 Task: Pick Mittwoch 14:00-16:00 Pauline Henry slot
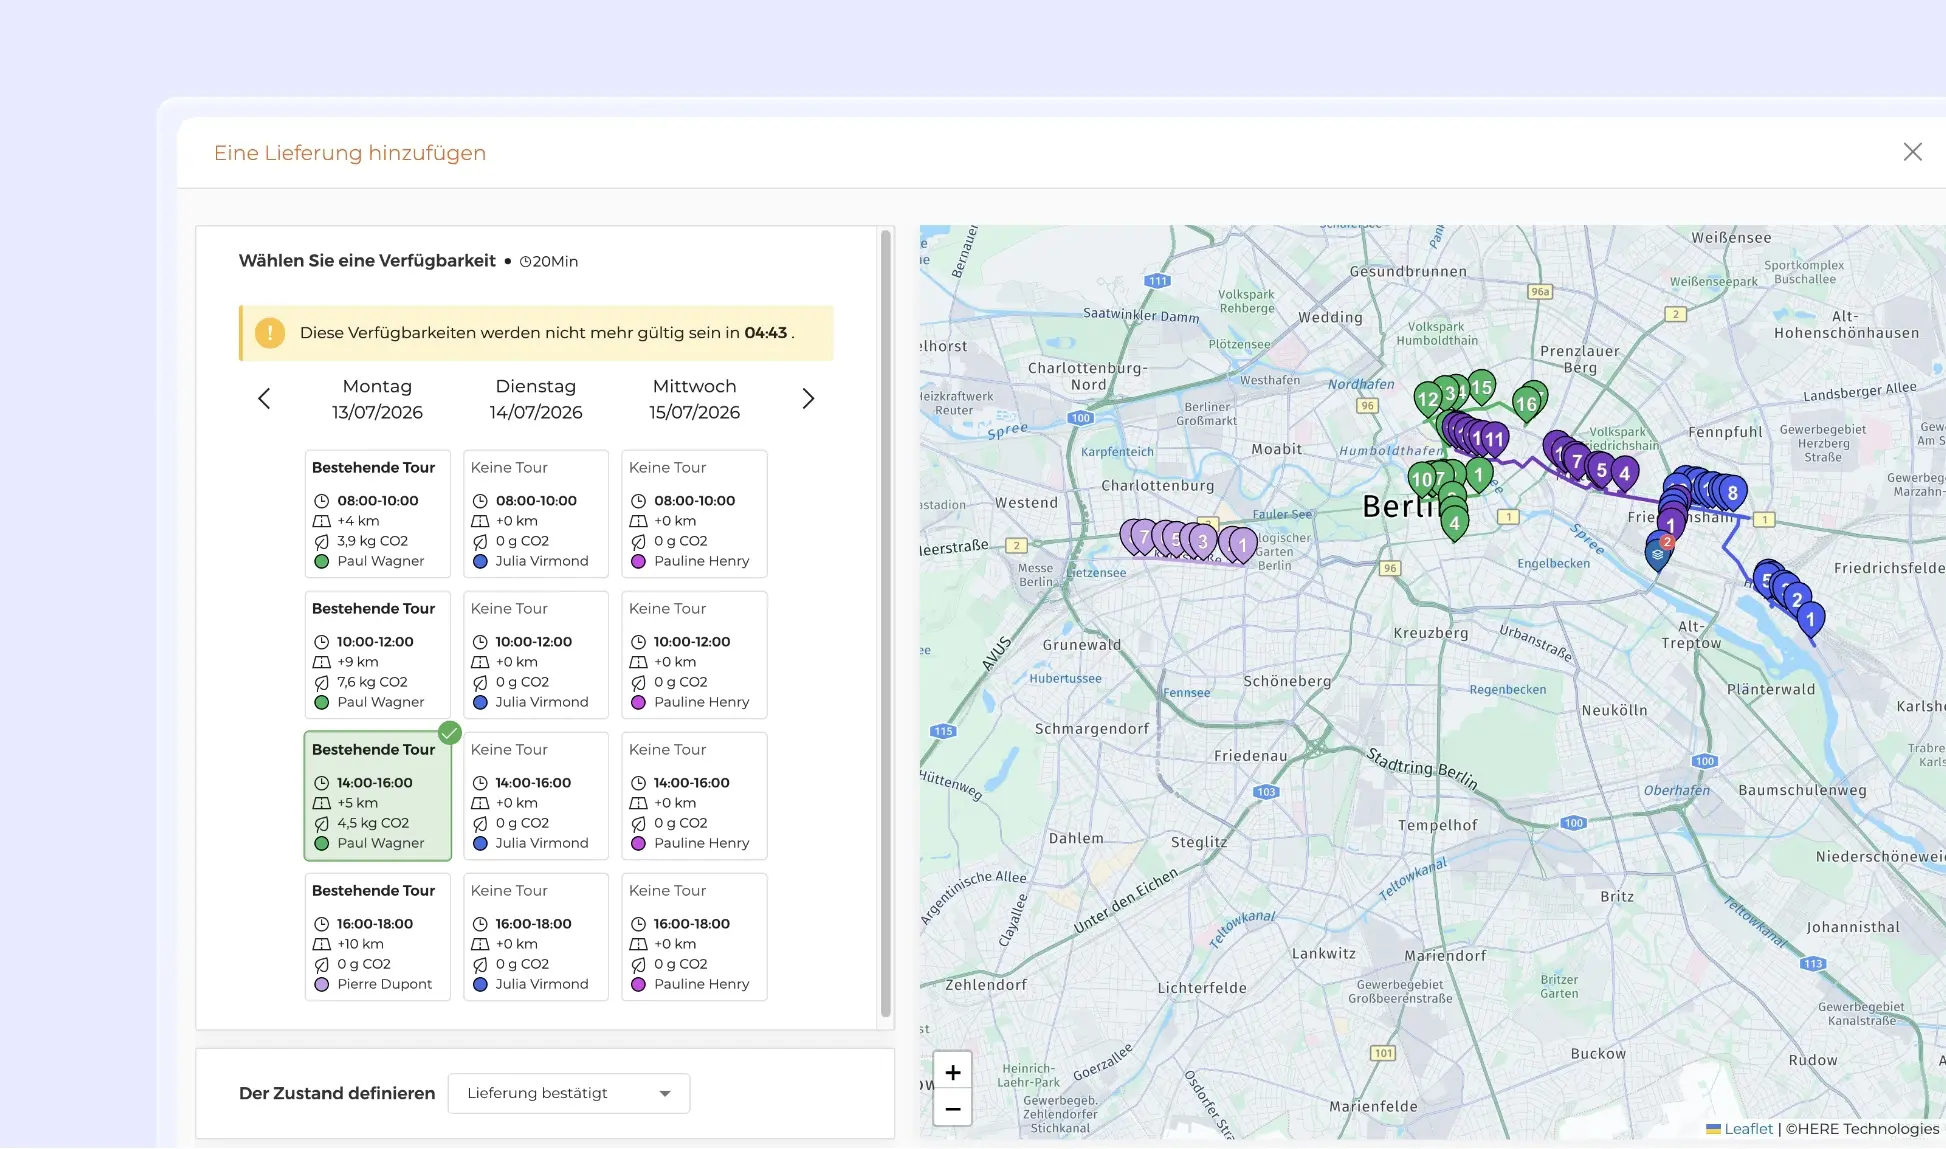[694, 796]
